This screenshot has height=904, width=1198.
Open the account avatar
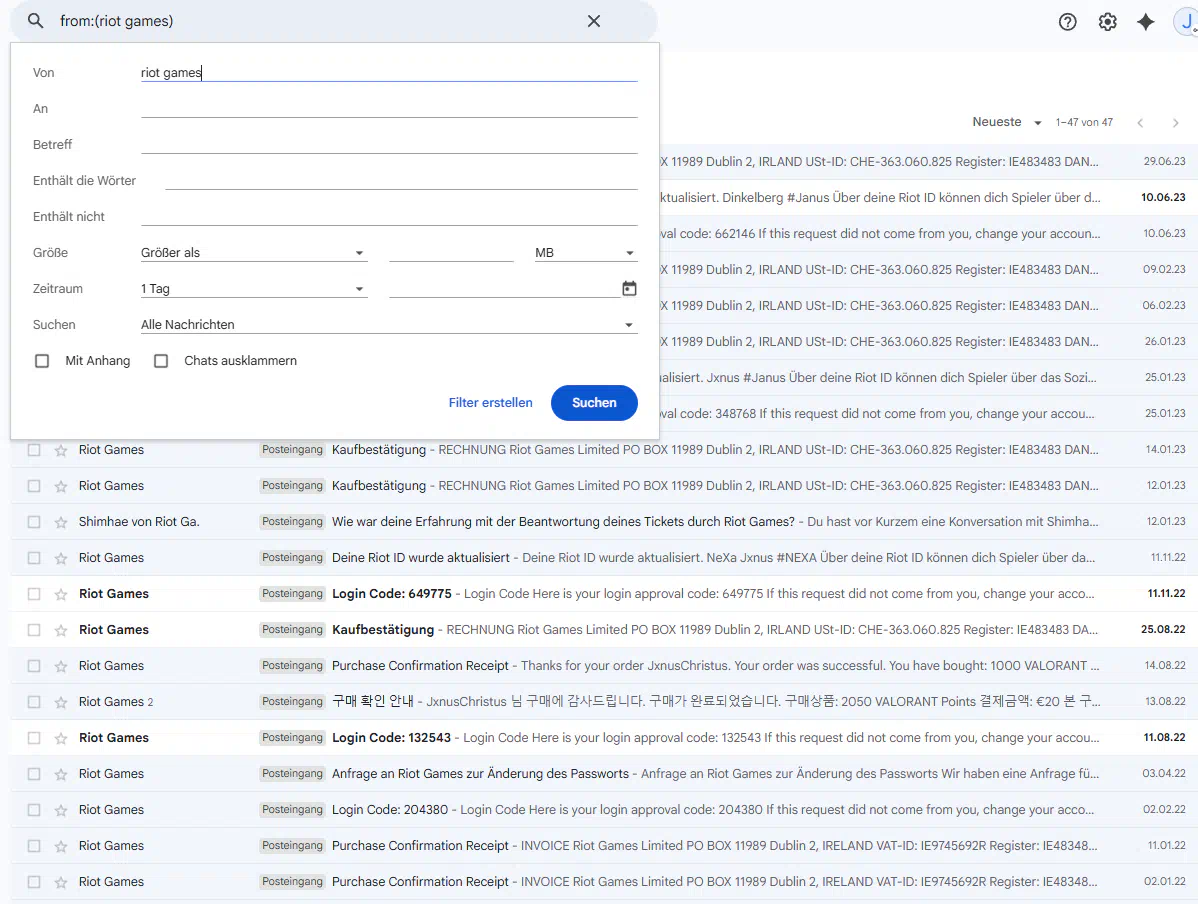point(1186,21)
